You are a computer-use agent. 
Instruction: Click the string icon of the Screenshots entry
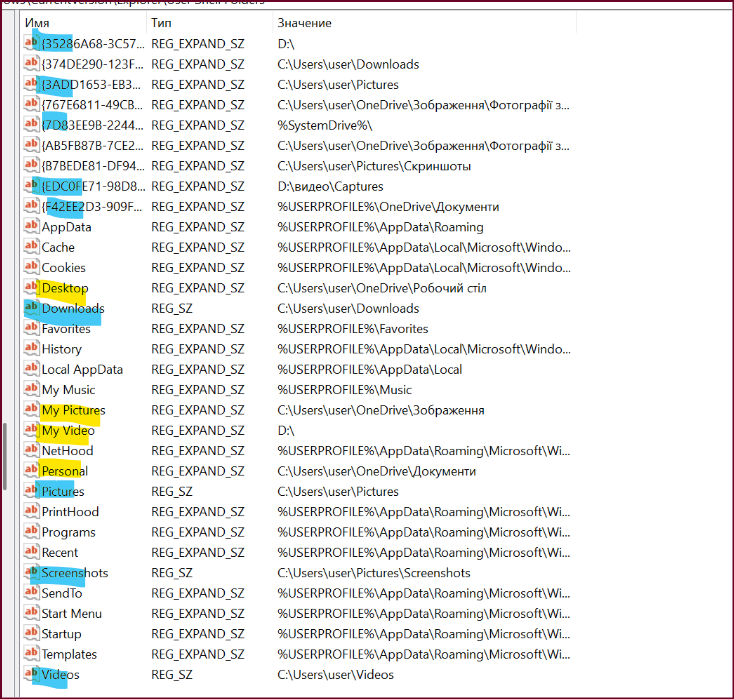pyautogui.click(x=31, y=573)
